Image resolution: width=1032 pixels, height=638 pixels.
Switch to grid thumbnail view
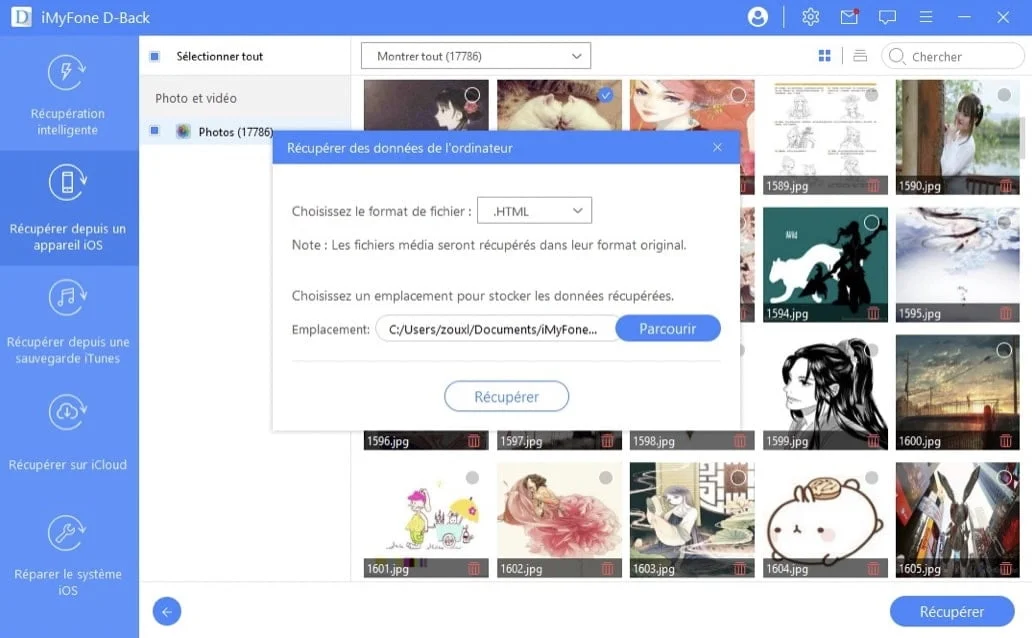coord(824,56)
